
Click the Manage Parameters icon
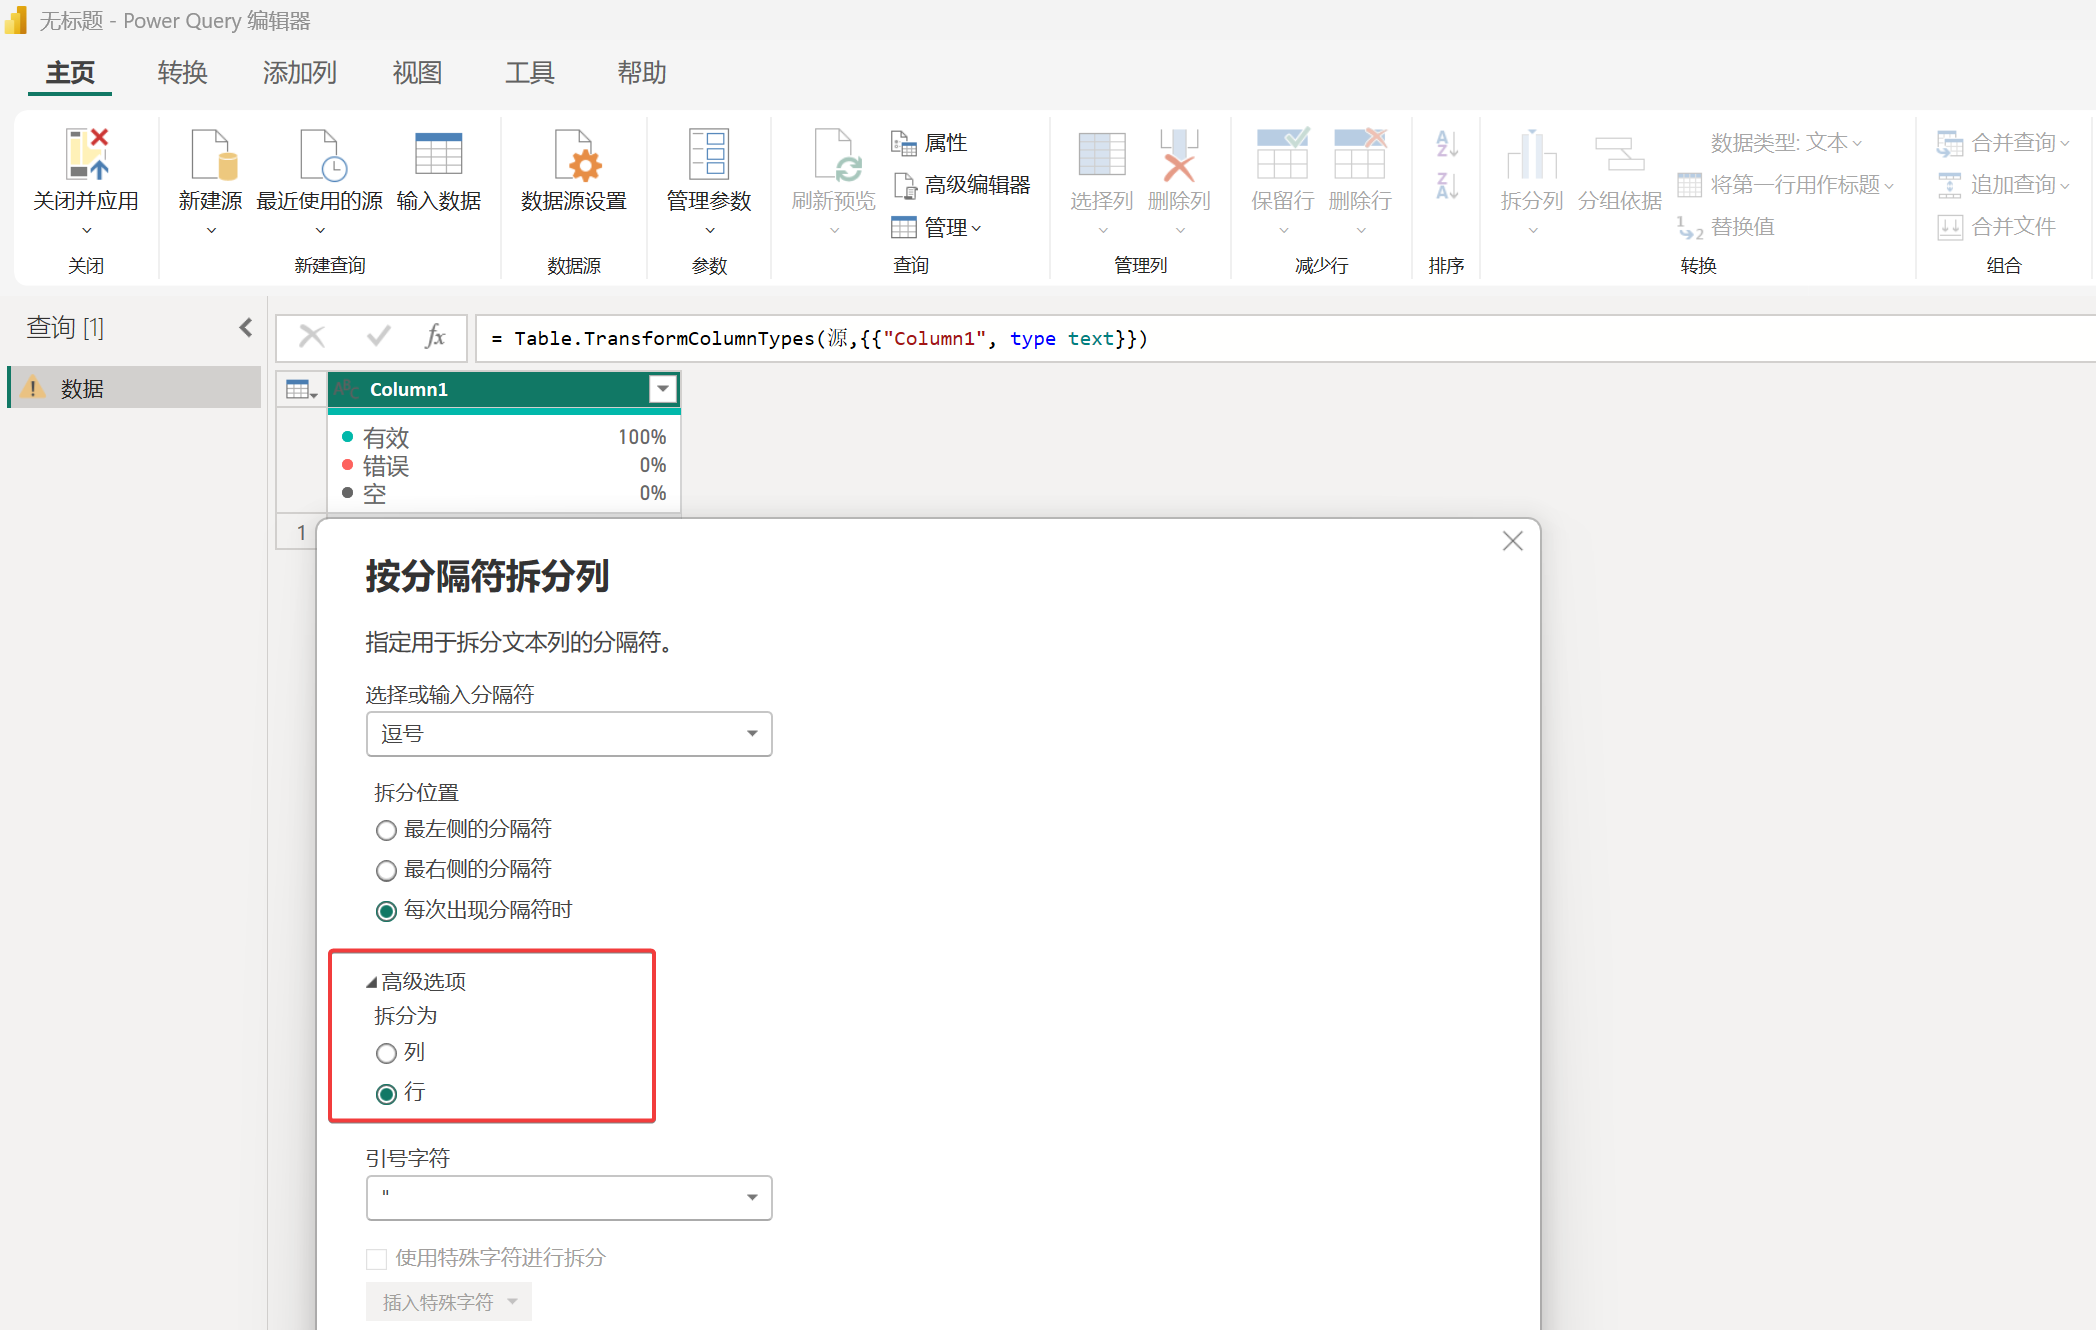click(x=709, y=155)
